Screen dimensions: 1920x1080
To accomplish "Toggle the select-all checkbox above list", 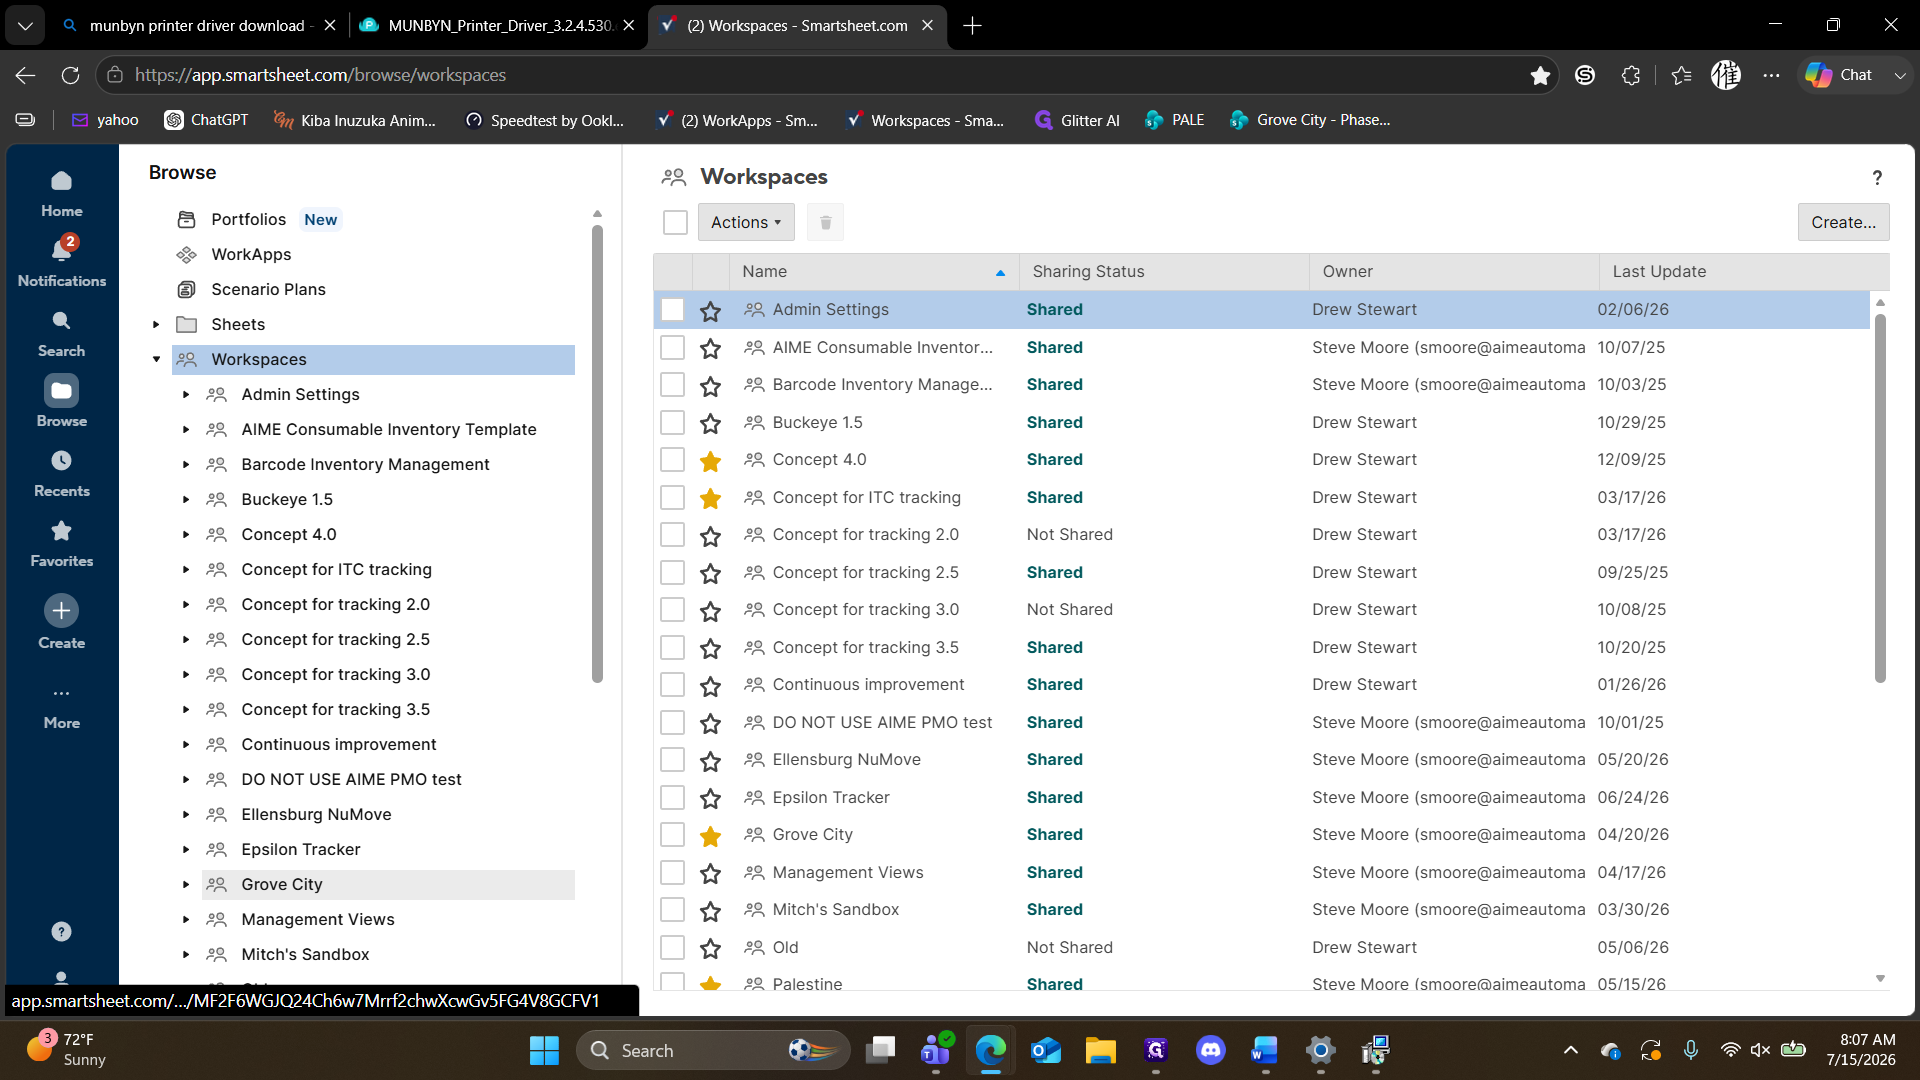I will pos(675,222).
